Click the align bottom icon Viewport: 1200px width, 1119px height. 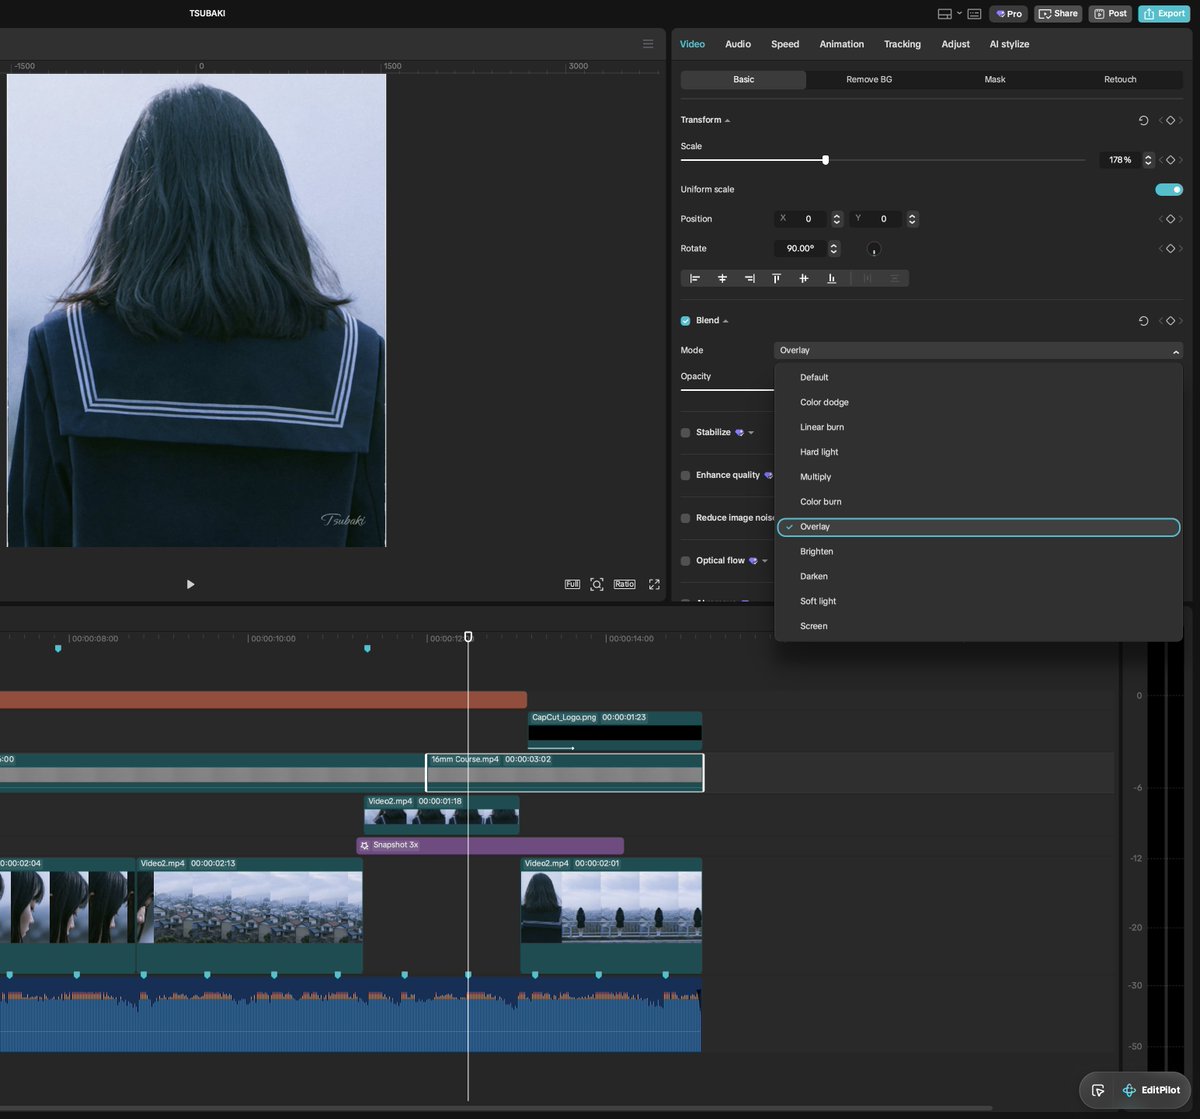[x=831, y=279]
